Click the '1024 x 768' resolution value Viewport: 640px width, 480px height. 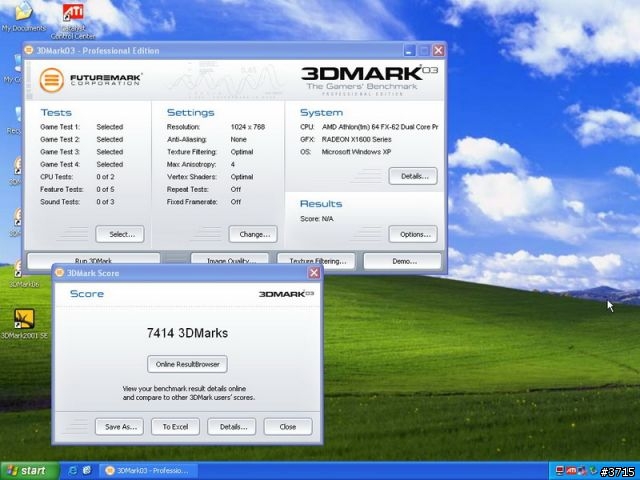[x=248, y=127]
